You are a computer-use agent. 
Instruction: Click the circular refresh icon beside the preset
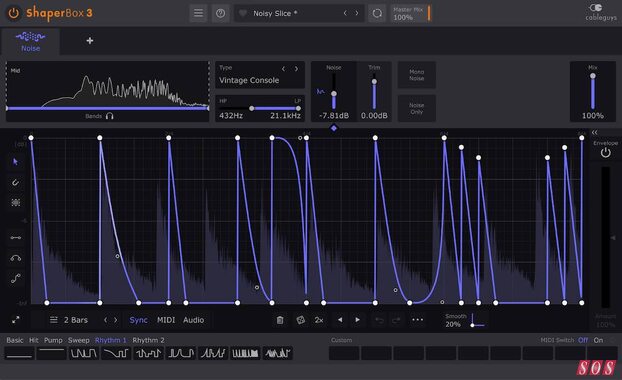coord(377,13)
